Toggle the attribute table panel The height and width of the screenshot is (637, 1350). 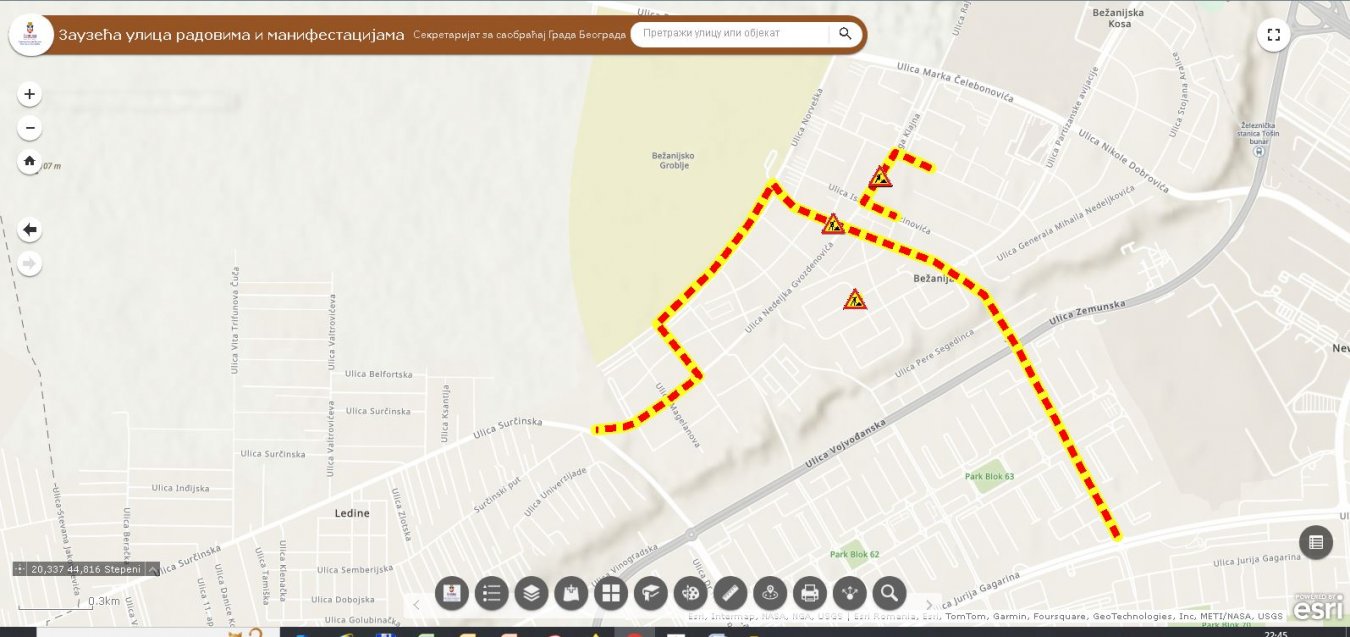tap(1316, 542)
